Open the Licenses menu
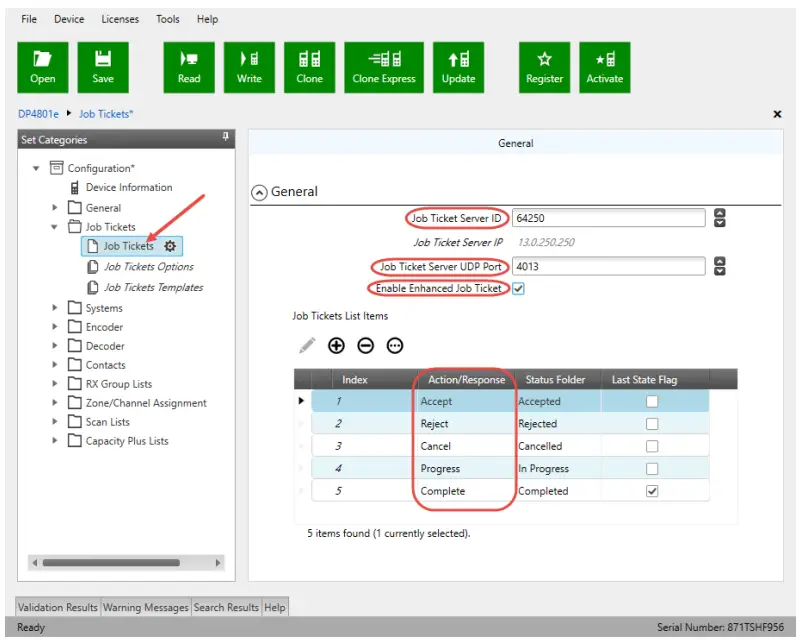800x642 pixels. click(120, 19)
